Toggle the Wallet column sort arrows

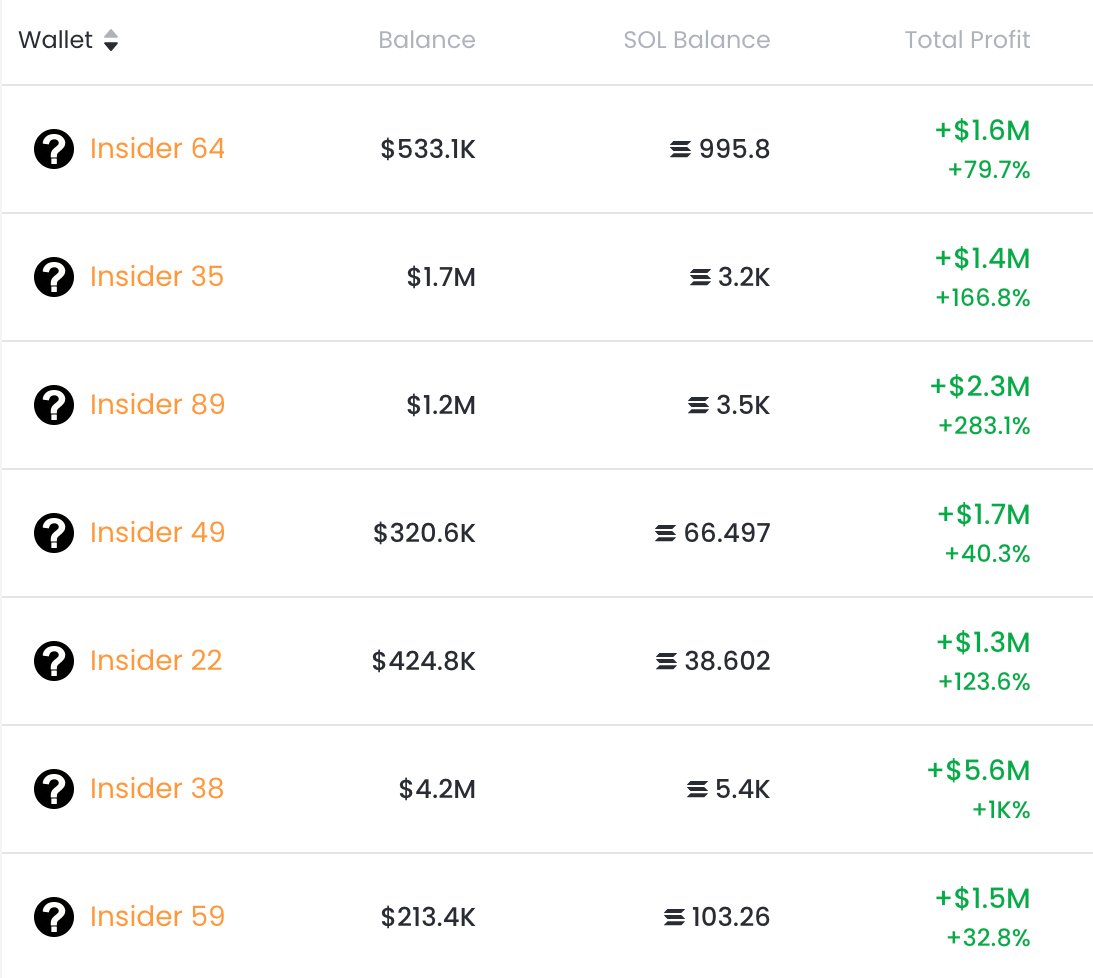[x=111, y=40]
